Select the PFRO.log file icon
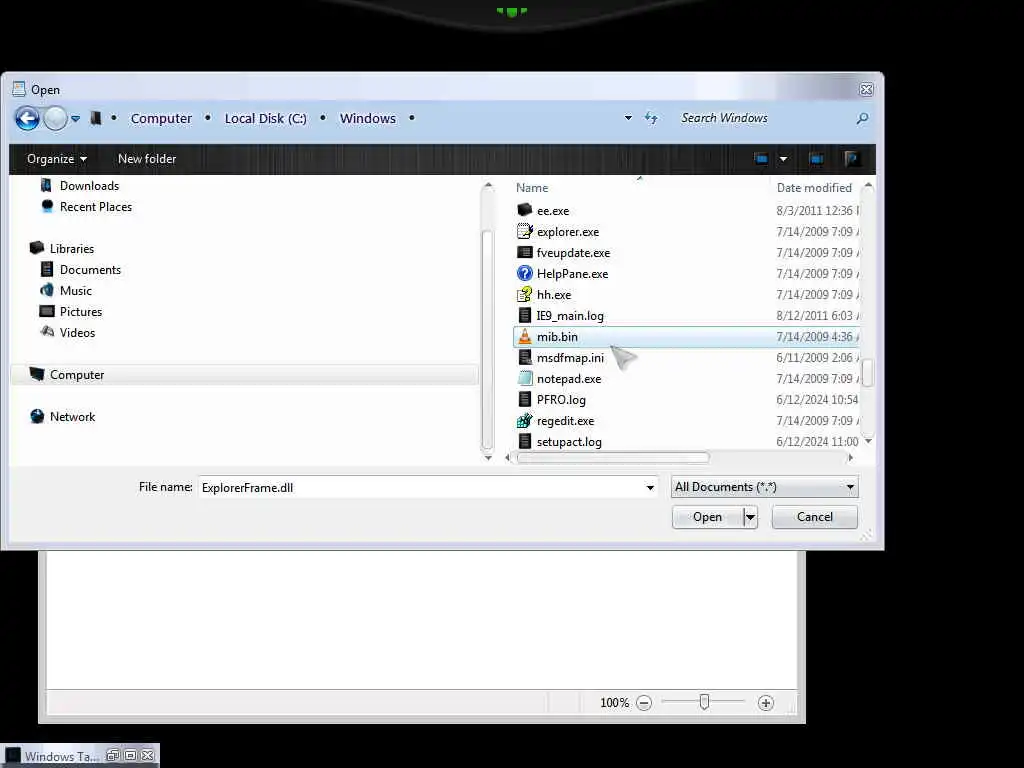Viewport: 1024px width, 768px height. click(x=524, y=399)
